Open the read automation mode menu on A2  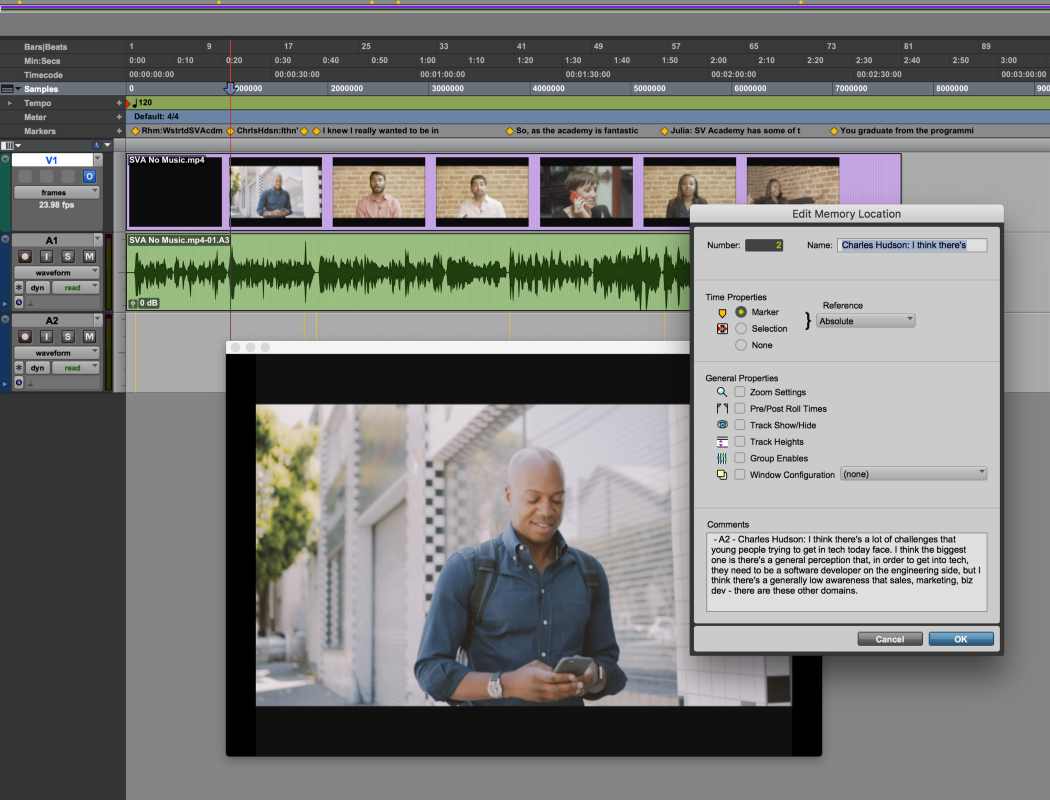pos(75,367)
